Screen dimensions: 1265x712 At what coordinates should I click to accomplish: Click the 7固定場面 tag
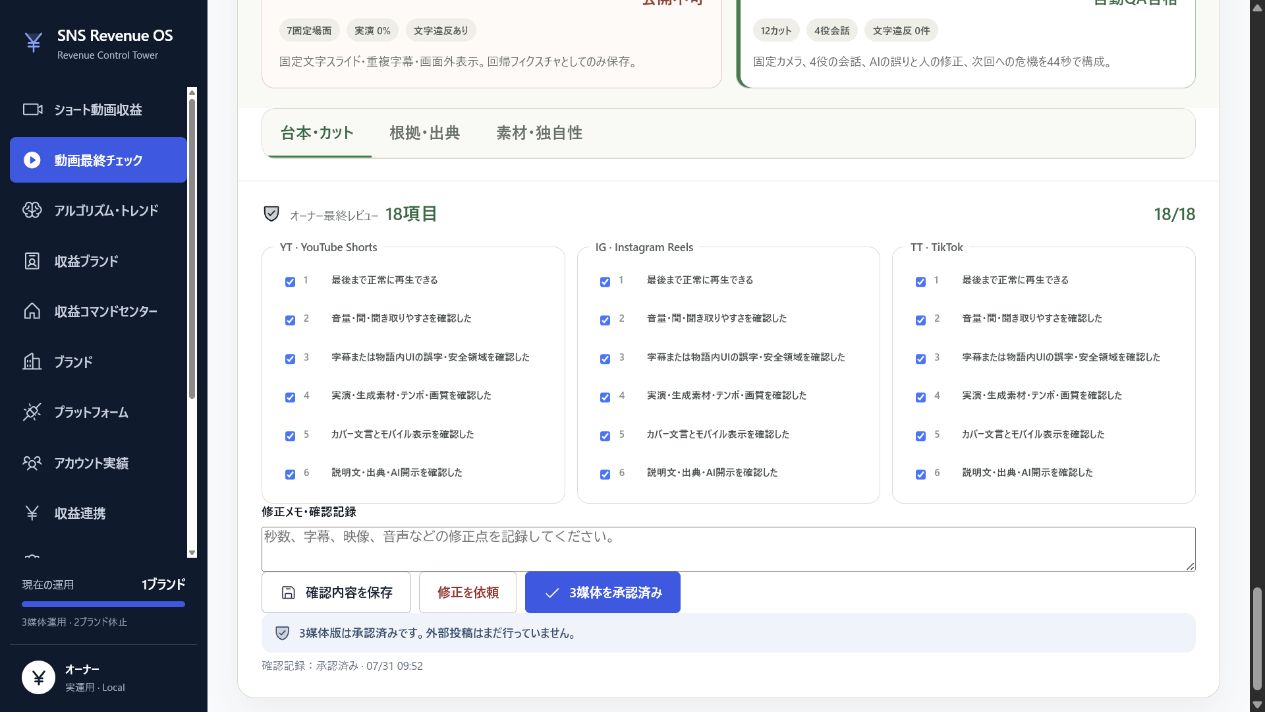[309, 30]
